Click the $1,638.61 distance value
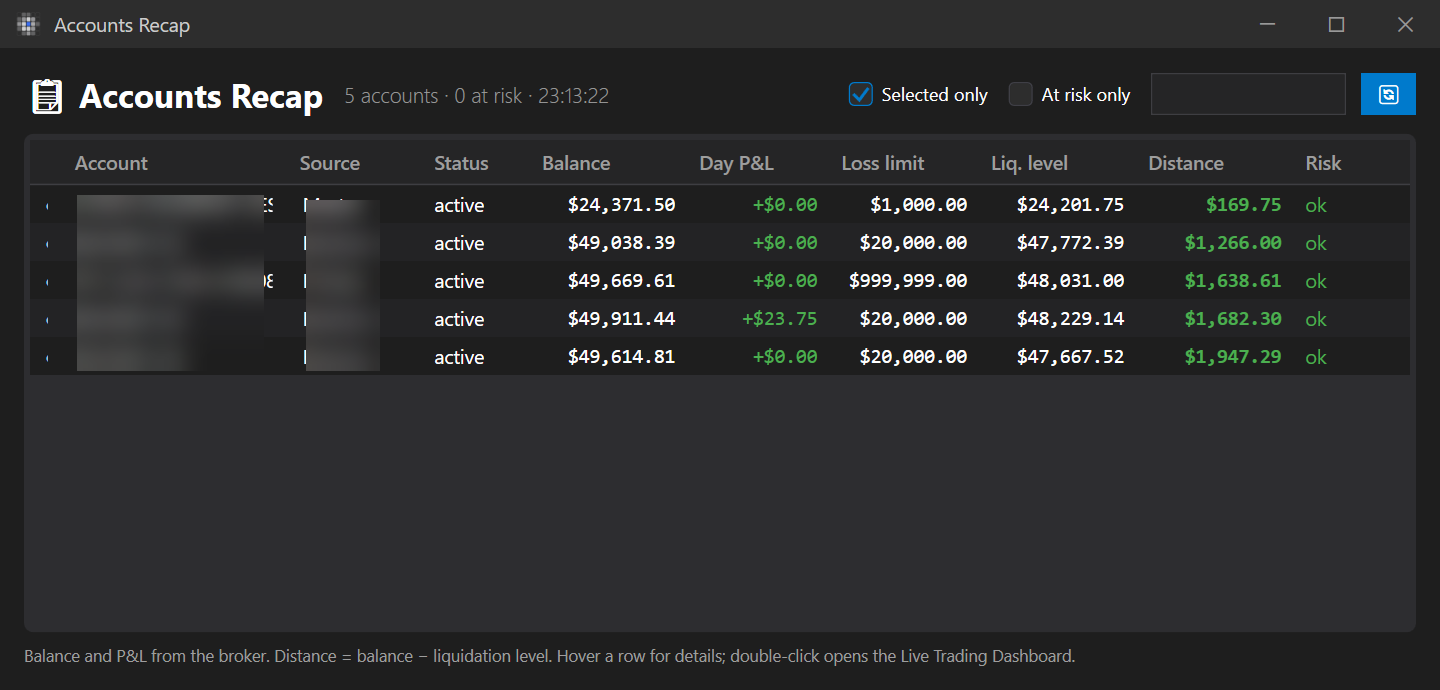Viewport: 1440px width, 690px height. click(x=1233, y=281)
